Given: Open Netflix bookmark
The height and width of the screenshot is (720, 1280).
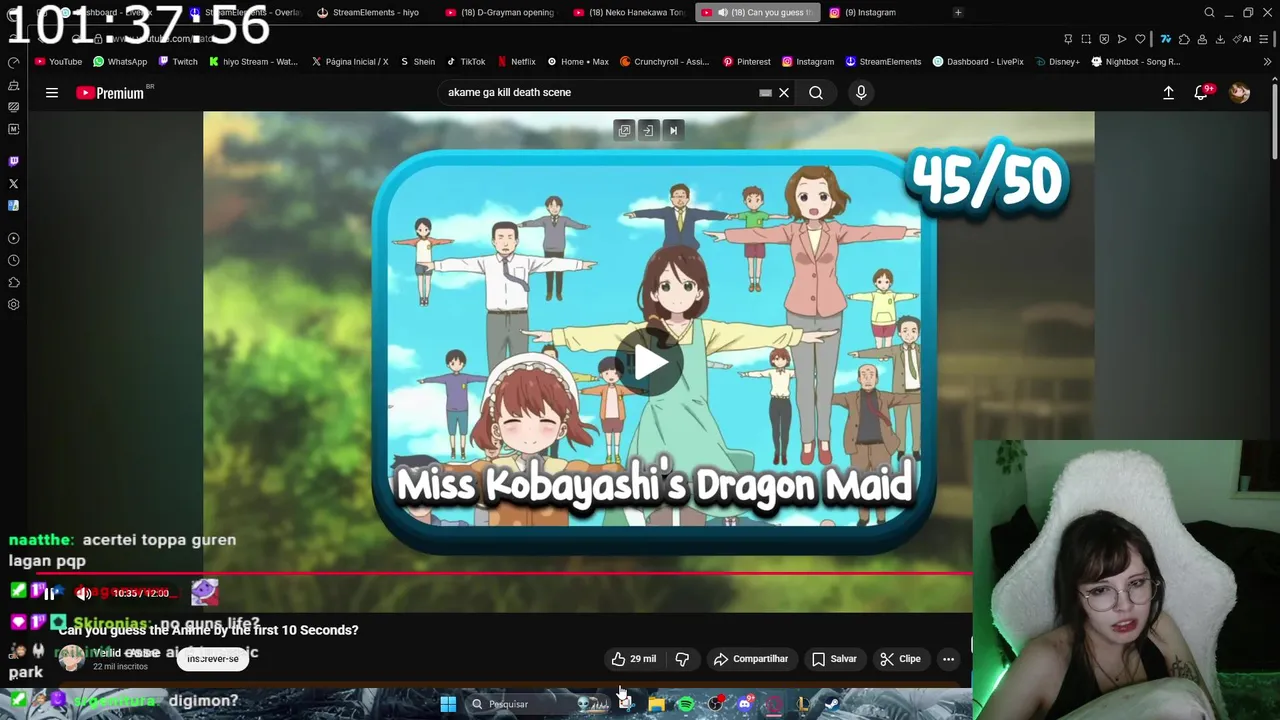Looking at the screenshot, I should [x=516, y=62].
